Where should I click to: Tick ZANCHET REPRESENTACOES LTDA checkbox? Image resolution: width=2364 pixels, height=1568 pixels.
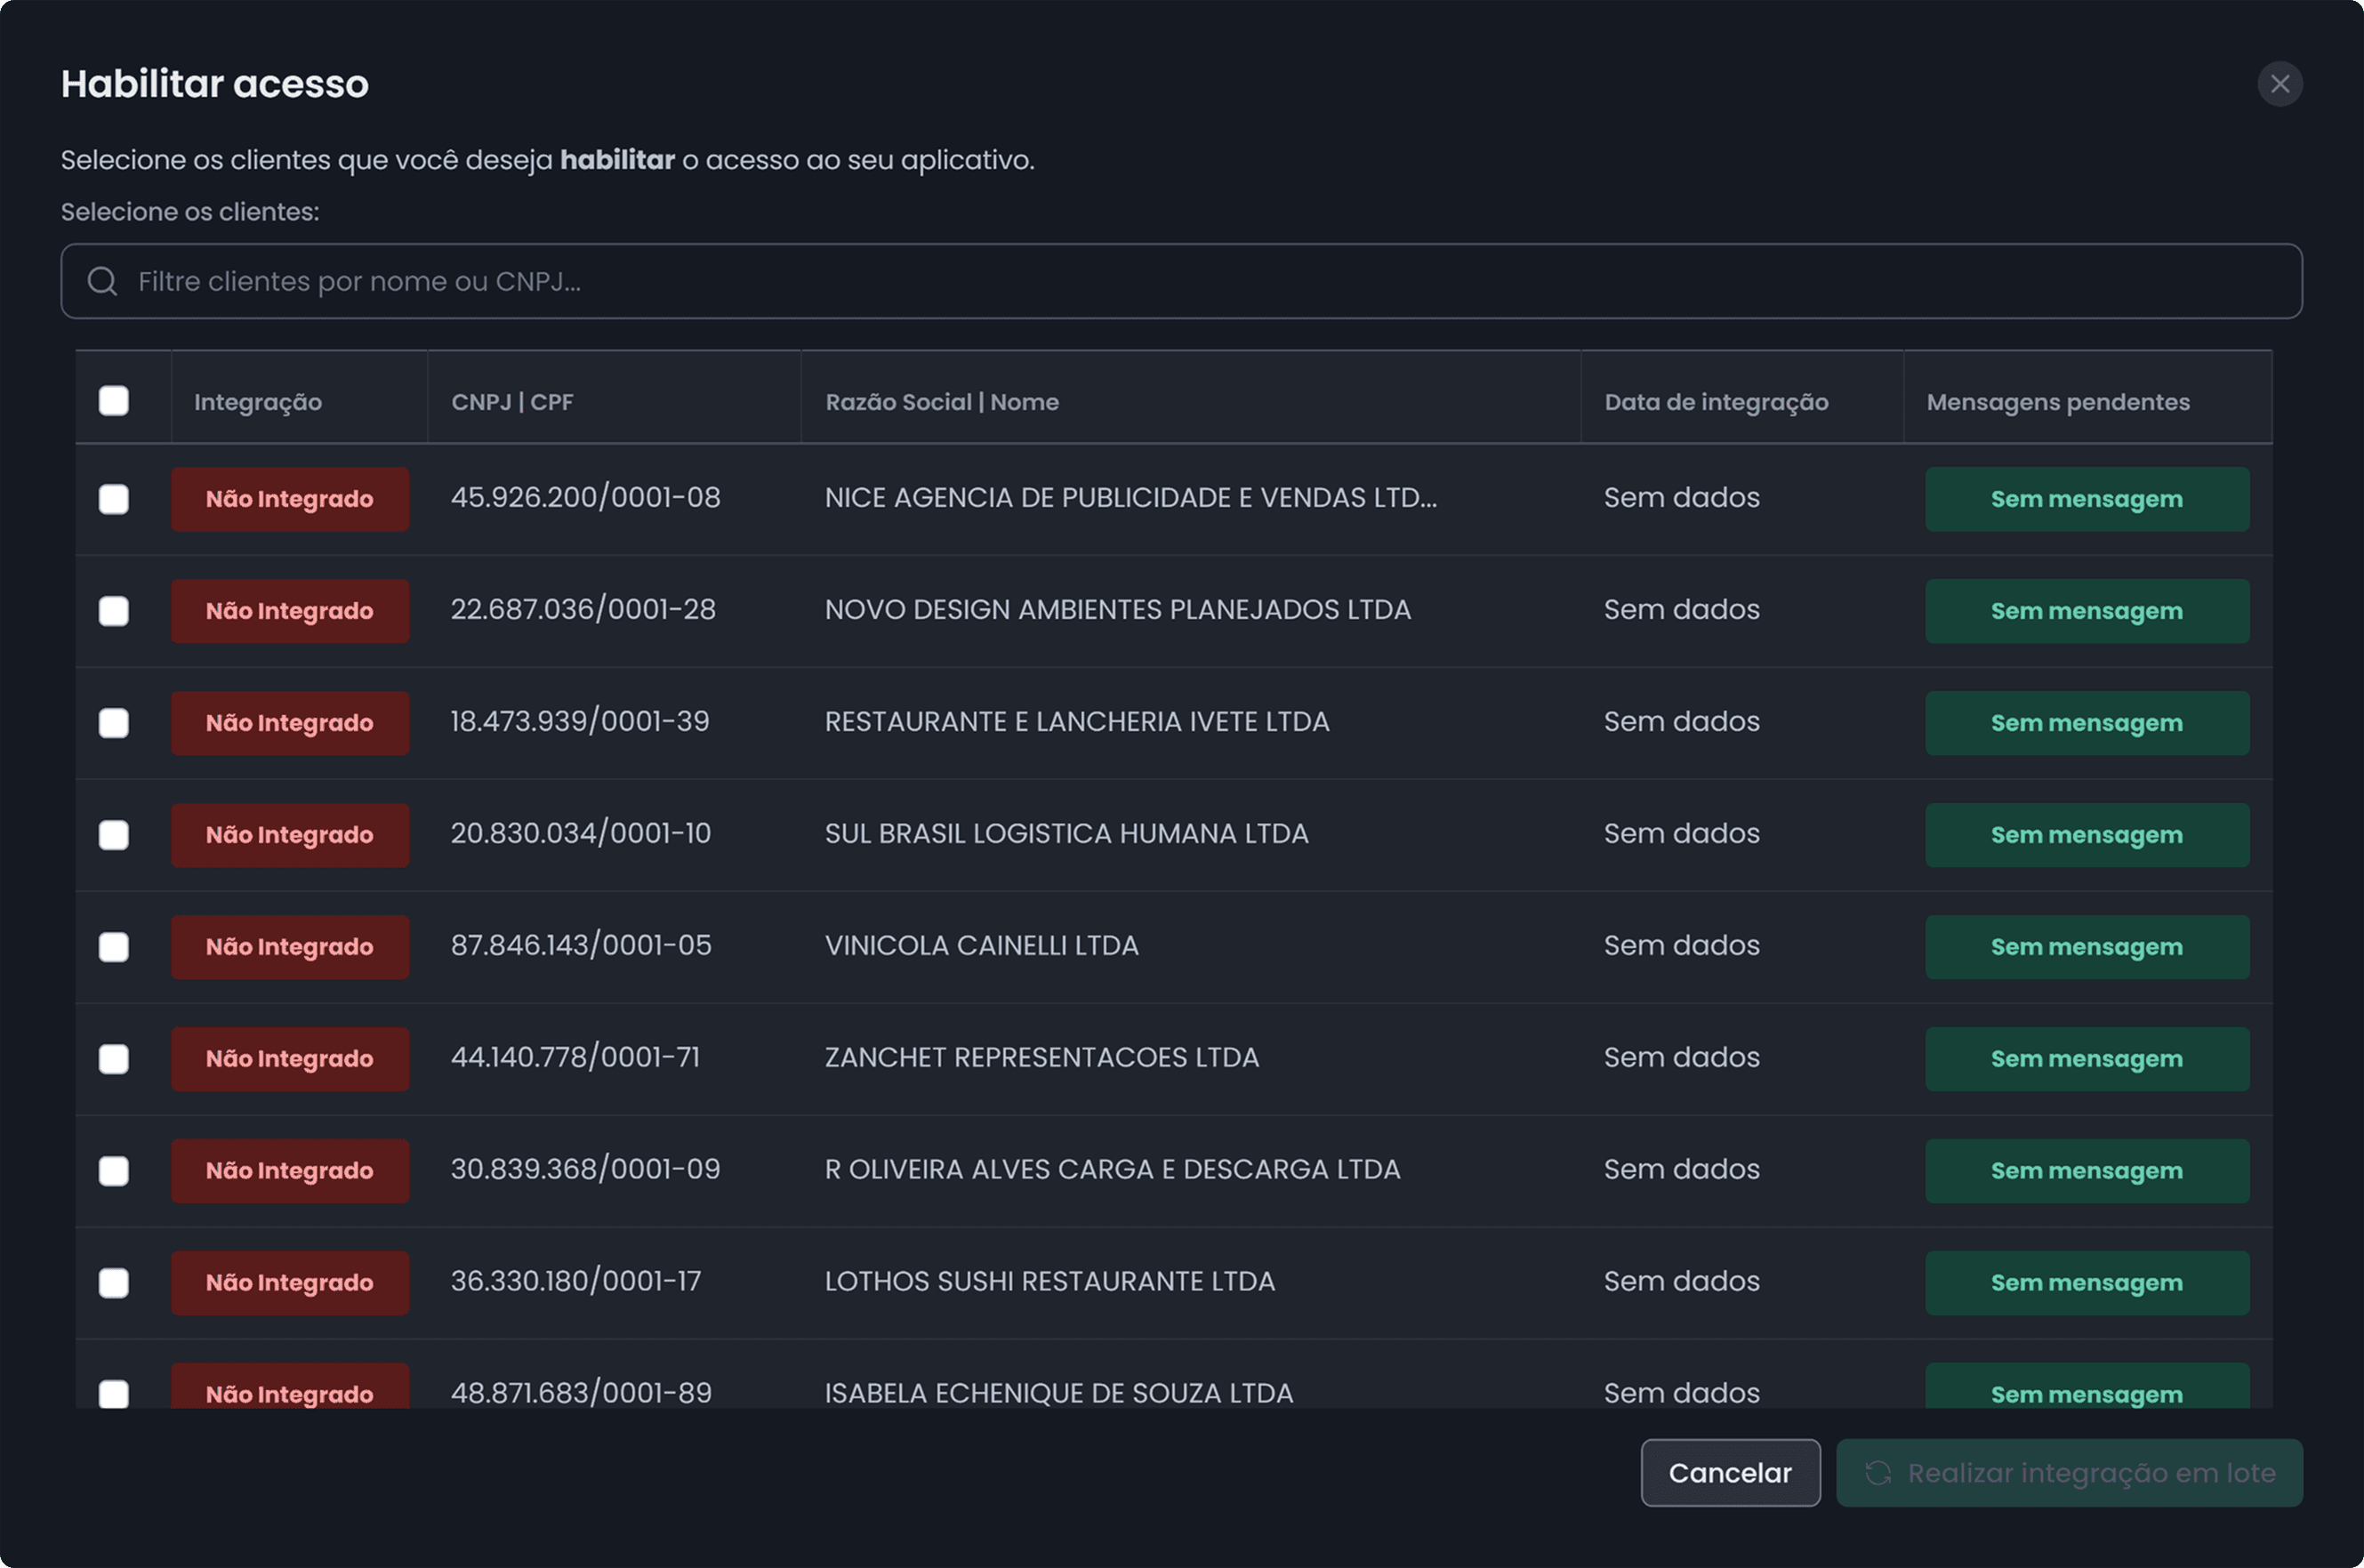click(x=114, y=1059)
